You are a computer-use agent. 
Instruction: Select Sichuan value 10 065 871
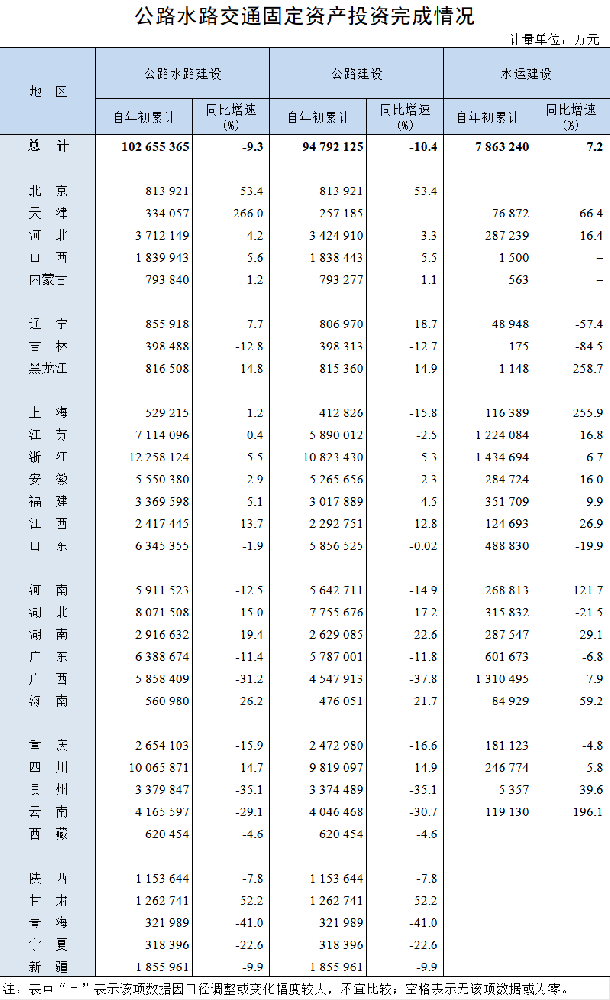pos(160,767)
